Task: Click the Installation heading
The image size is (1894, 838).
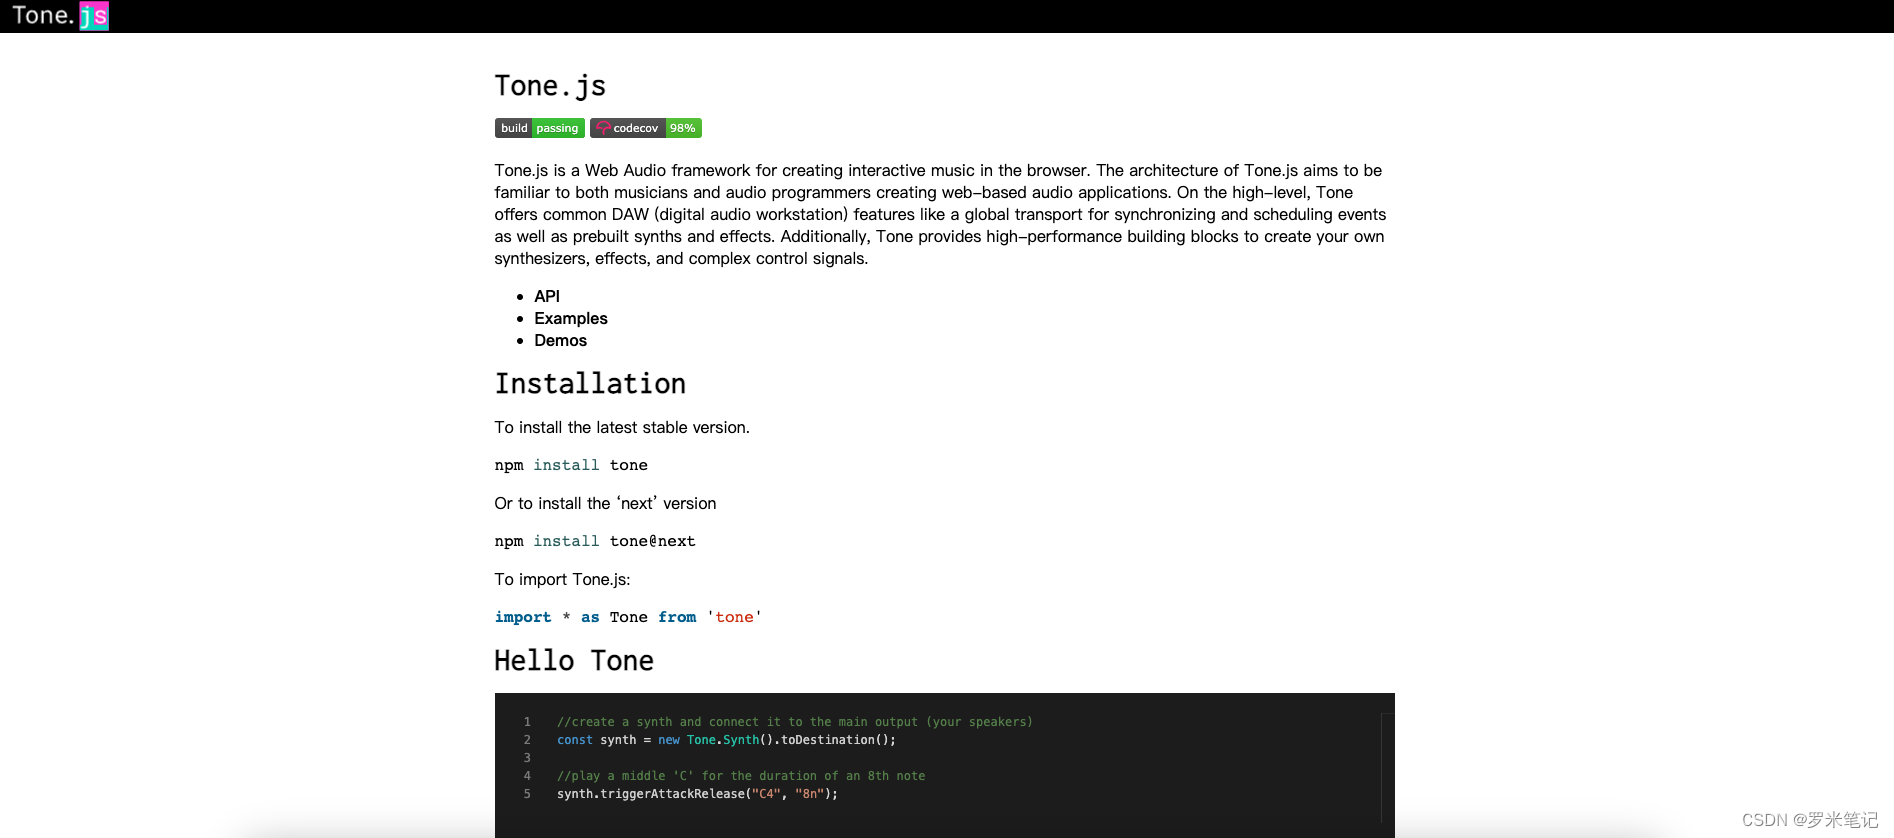Action: 590,384
